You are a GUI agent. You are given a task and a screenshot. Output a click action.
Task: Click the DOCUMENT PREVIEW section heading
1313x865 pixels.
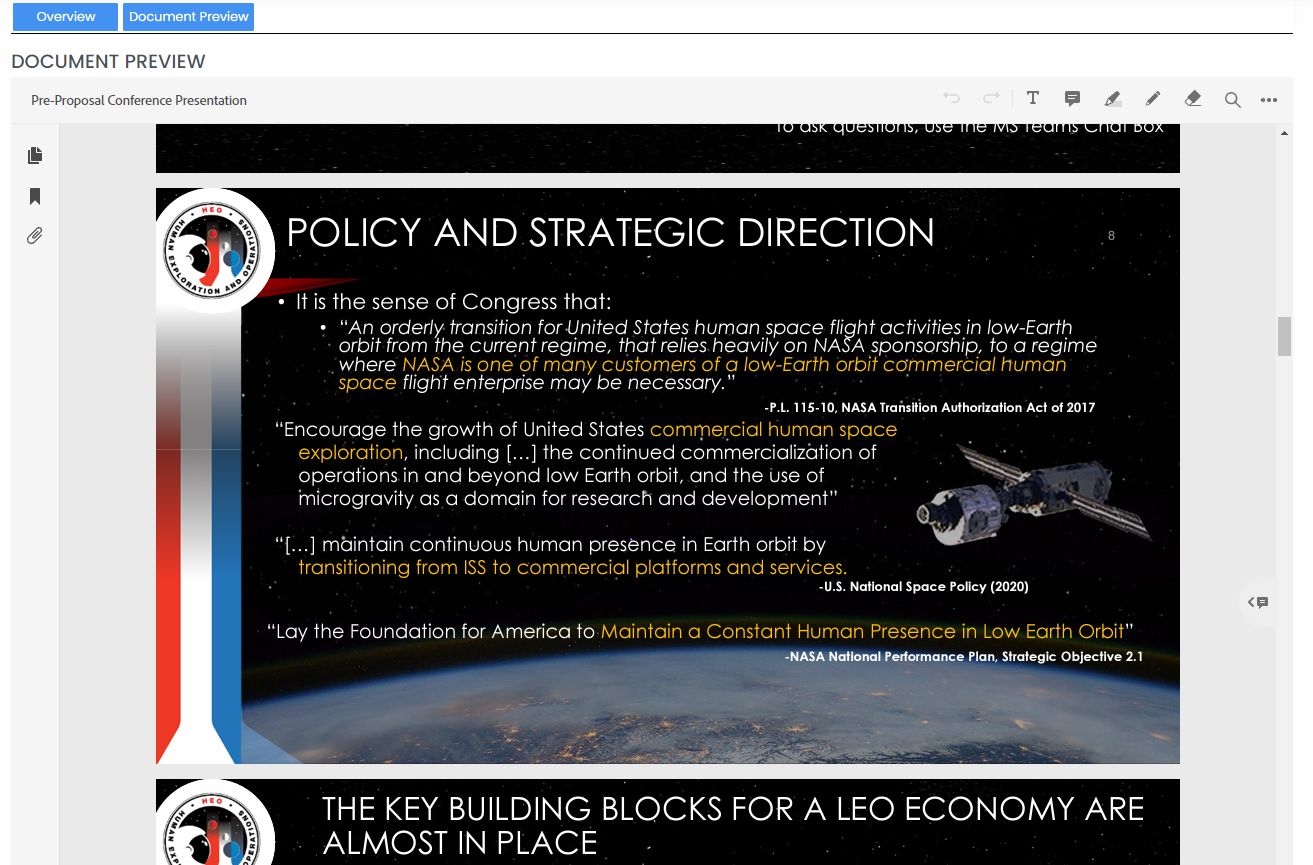[108, 61]
